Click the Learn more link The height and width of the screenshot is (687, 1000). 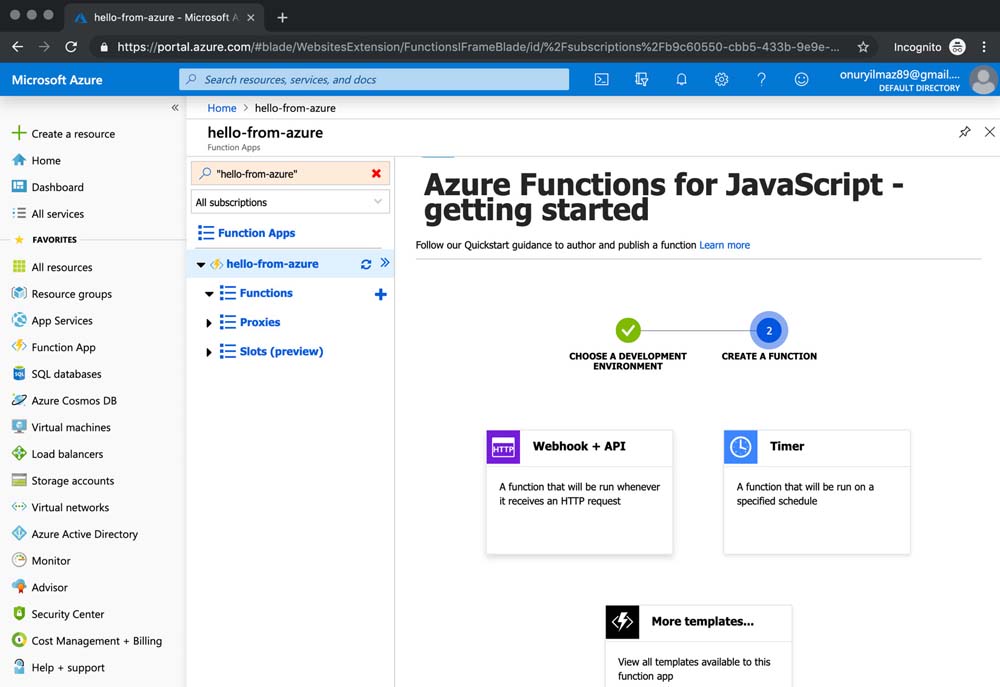click(x=724, y=245)
